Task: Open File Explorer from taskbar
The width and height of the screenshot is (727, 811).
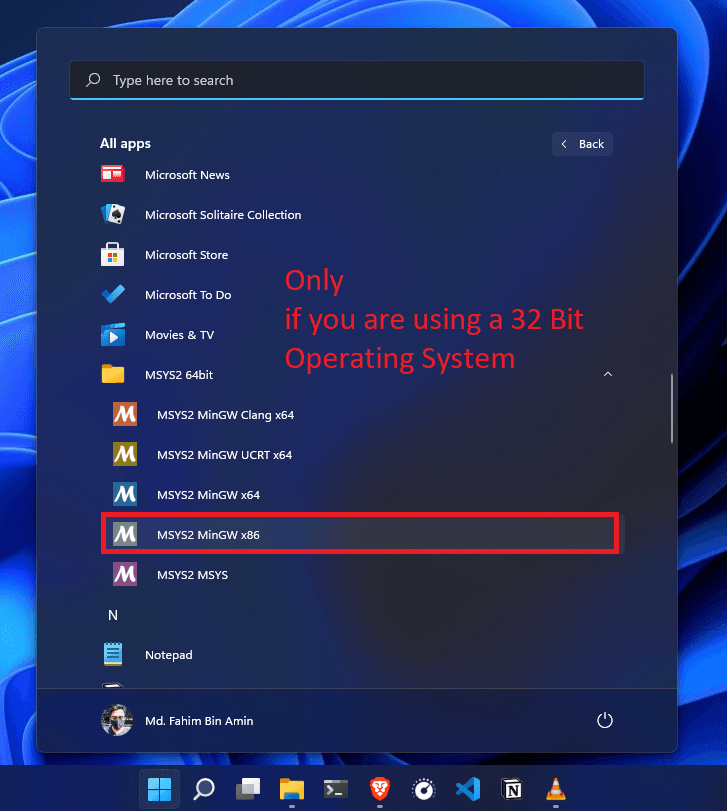Action: 292,789
